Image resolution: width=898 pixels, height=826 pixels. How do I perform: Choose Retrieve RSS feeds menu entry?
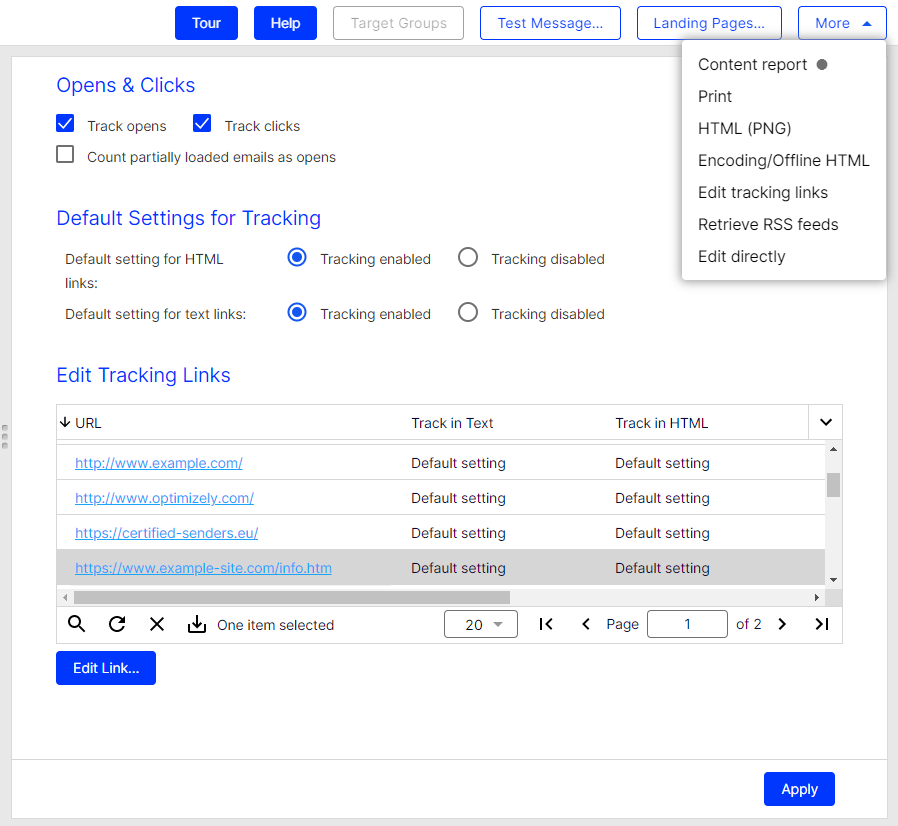pos(768,225)
